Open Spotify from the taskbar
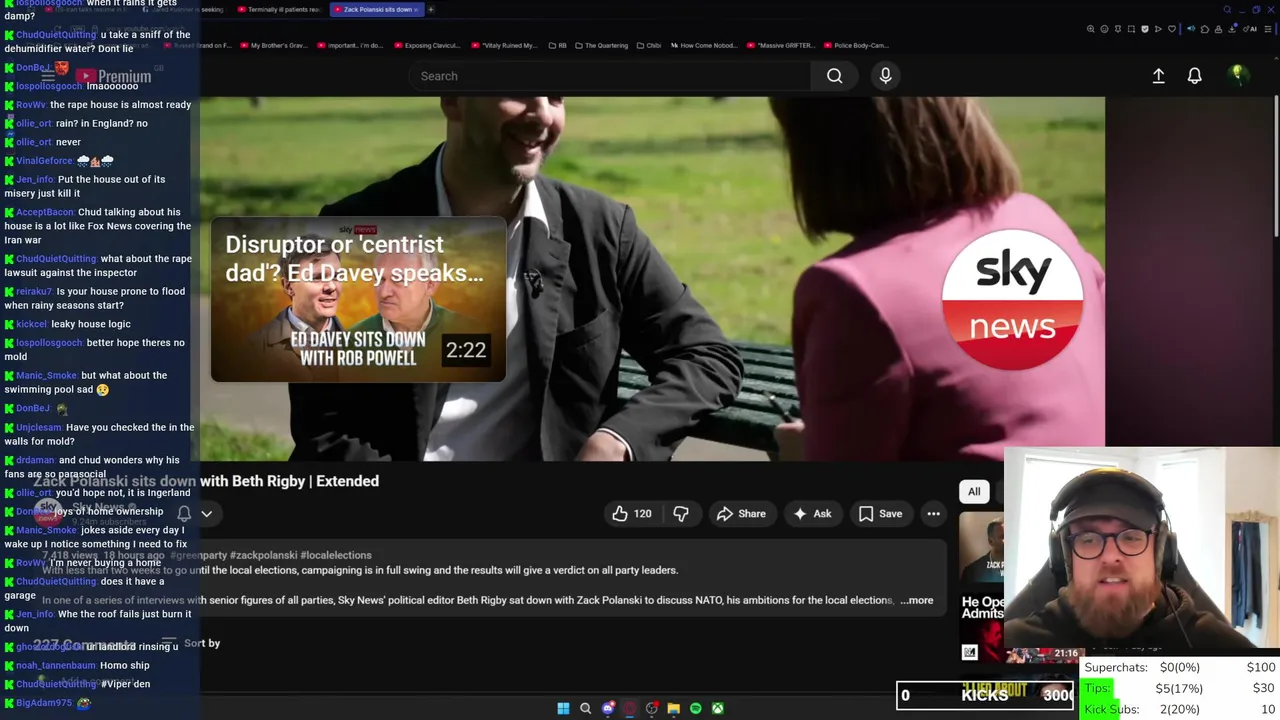The image size is (1280, 720). click(695, 708)
